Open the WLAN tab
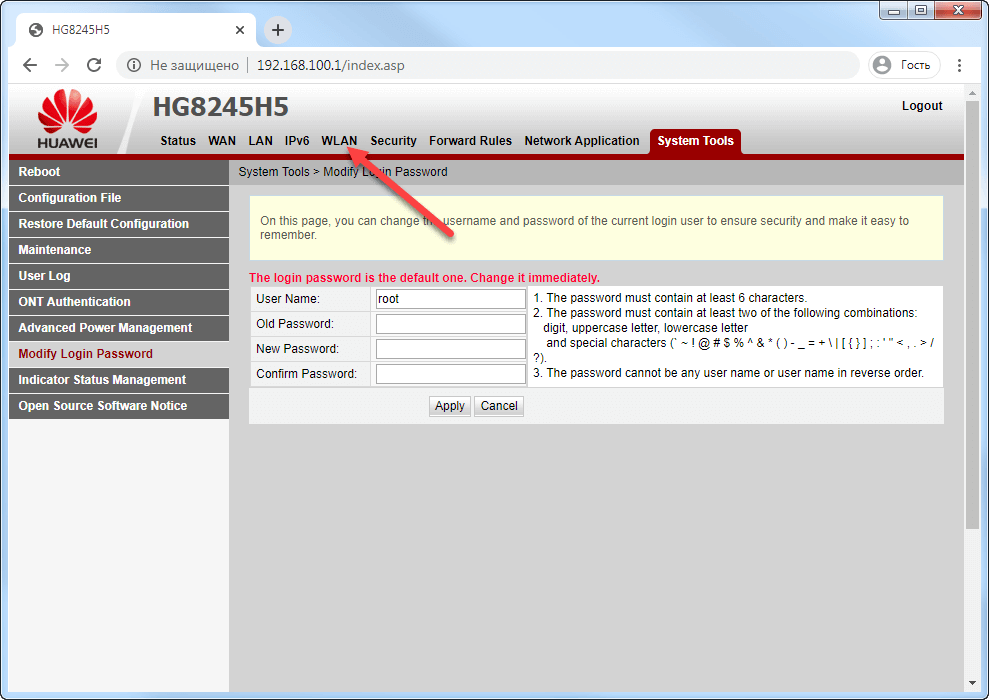The width and height of the screenshot is (989, 700). [339, 141]
